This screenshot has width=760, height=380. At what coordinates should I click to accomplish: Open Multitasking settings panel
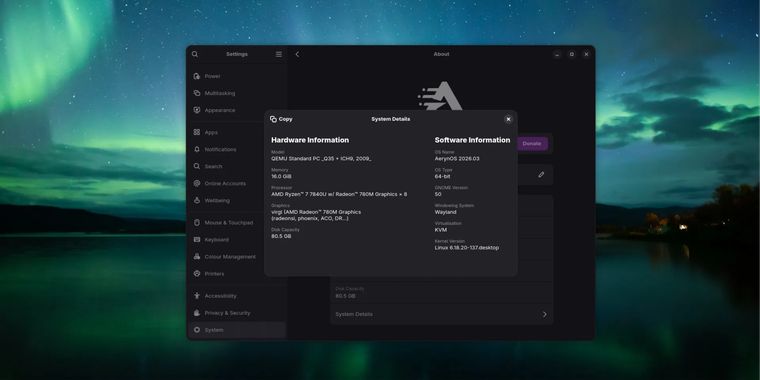[238, 93]
